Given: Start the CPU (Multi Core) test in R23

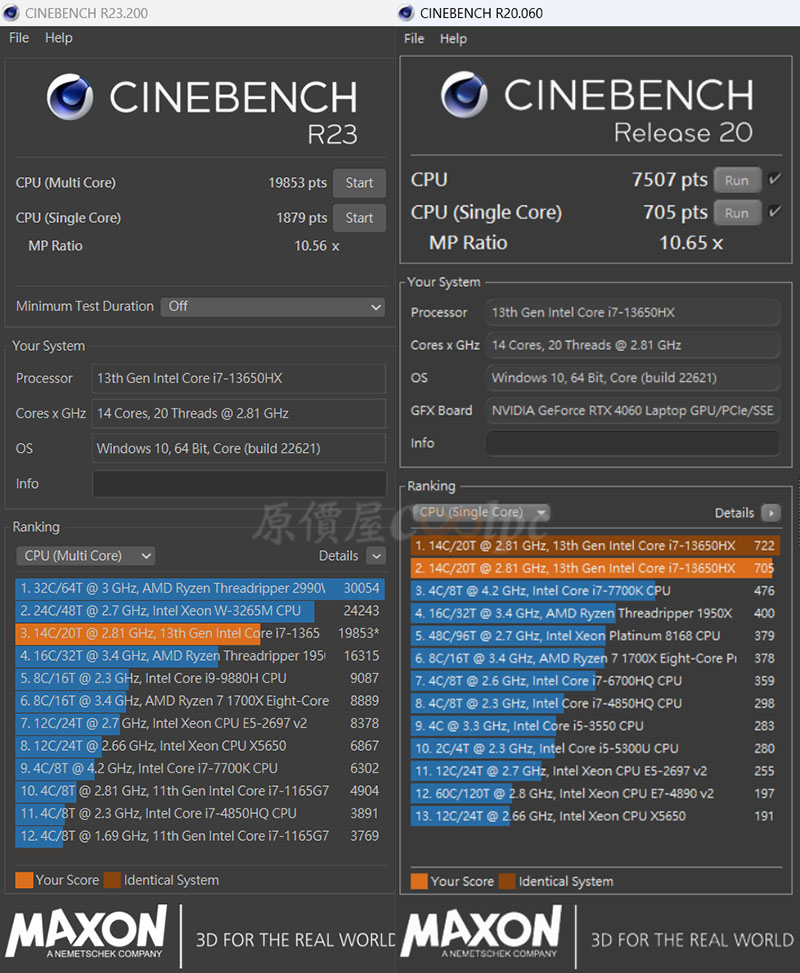Looking at the screenshot, I should coord(359,183).
